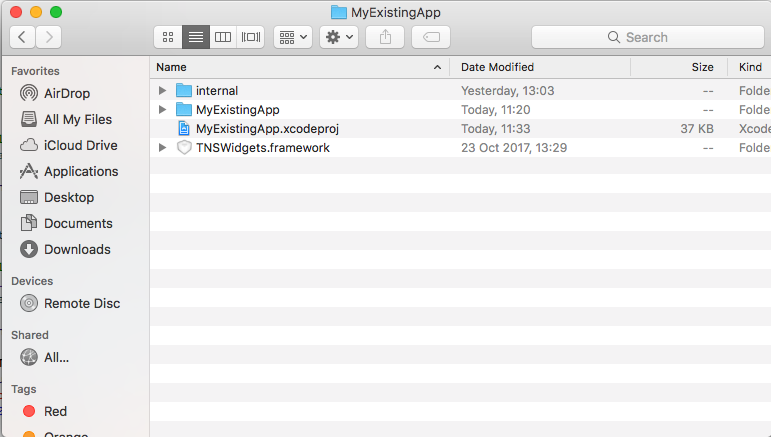The image size is (771, 437).
Task: Click the Remote Disc icon
Action: [29, 303]
